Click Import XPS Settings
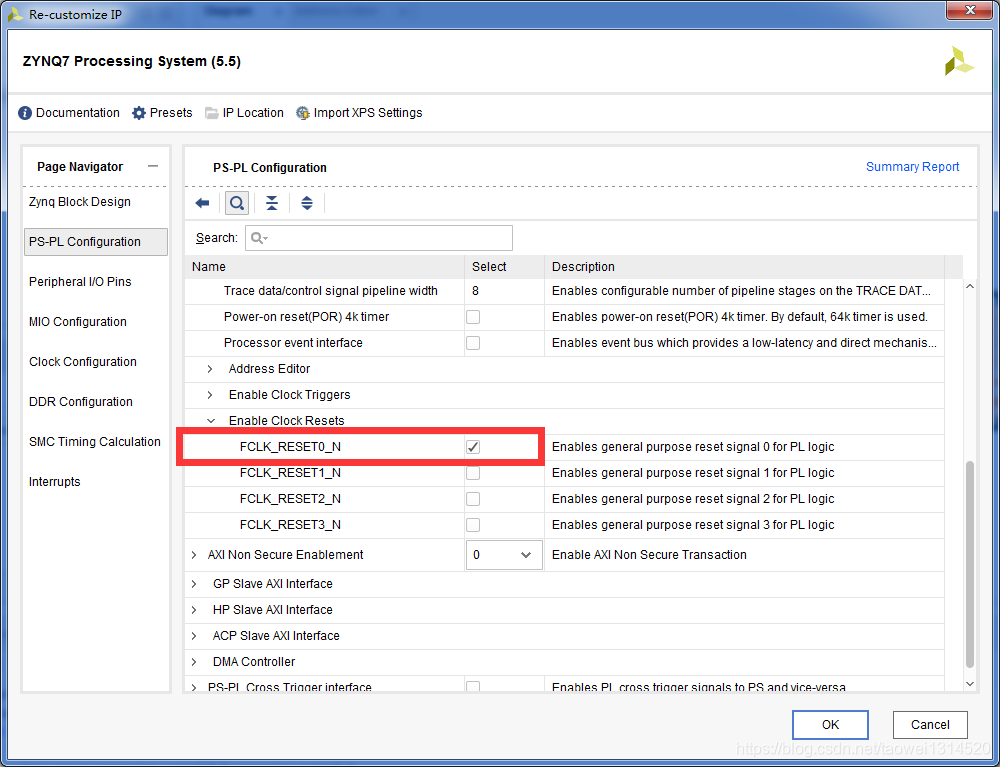1000x767 pixels. point(358,113)
